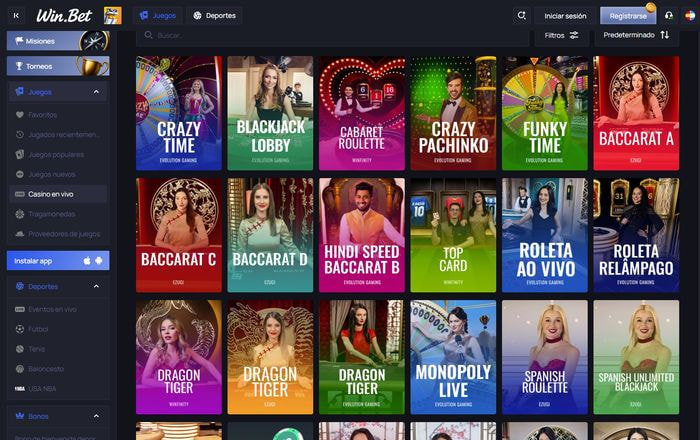Open Jugados recientemente in sidebar
This screenshot has height=440, width=700.
(x=58, y=134)
